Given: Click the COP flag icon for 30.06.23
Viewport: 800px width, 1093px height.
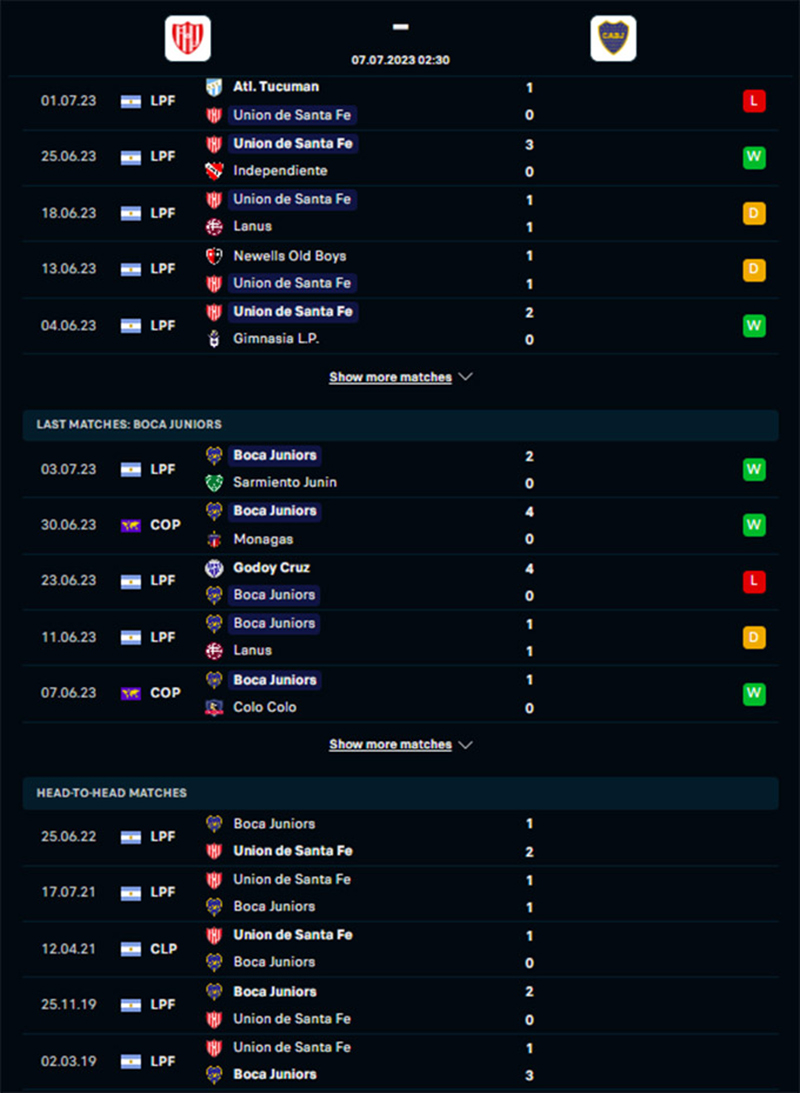Looking at the screenshot, I should tap(130, 526).
